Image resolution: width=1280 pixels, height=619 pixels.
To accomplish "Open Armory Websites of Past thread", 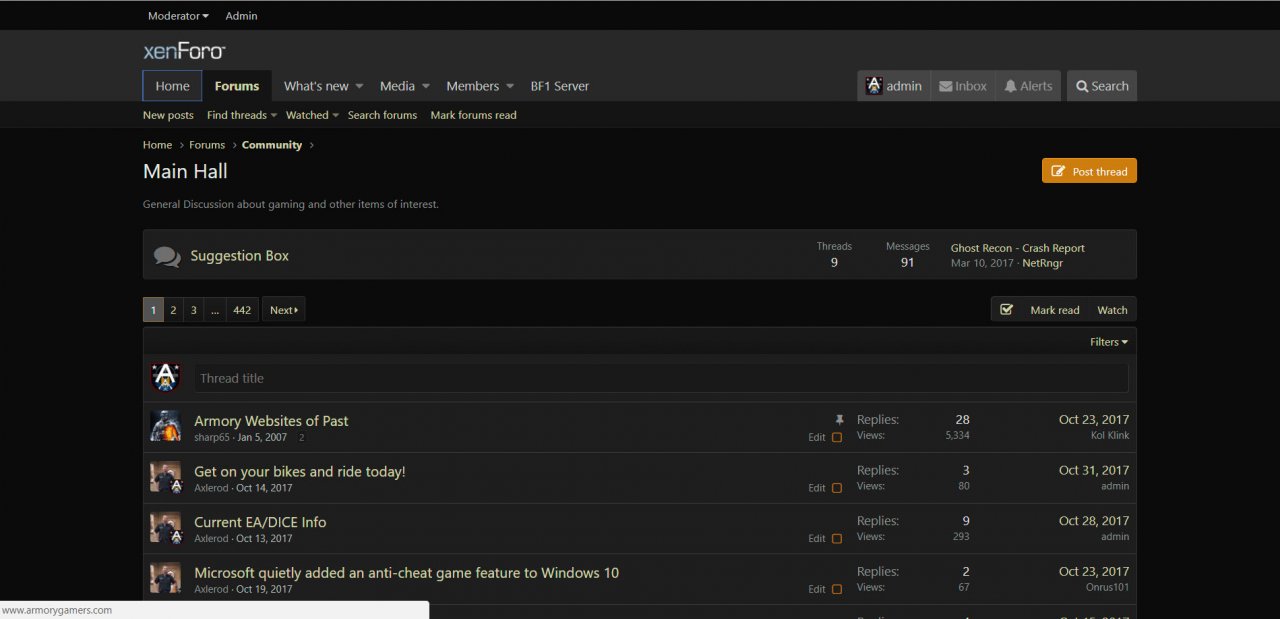I will pos(271,421).
